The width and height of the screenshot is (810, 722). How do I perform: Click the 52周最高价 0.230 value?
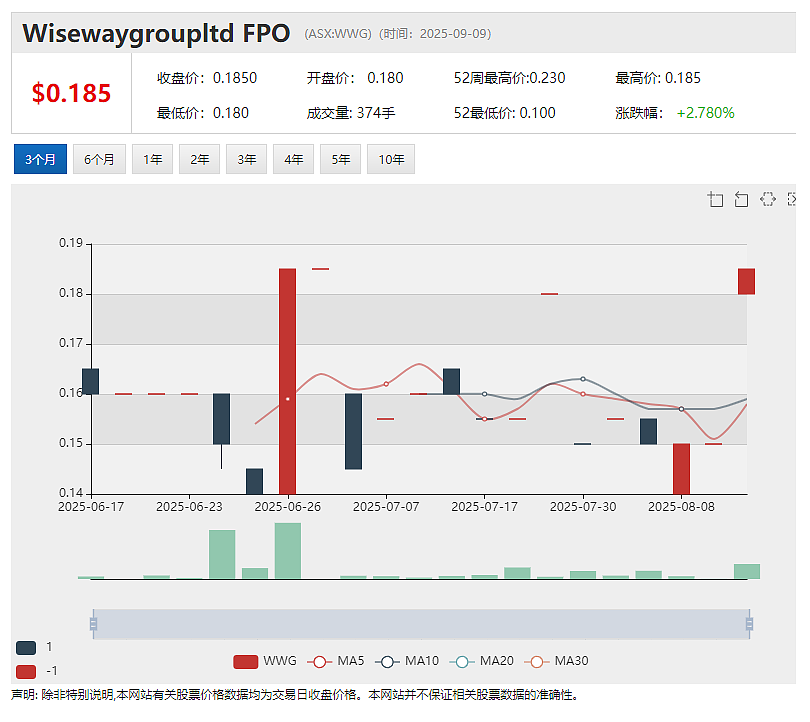coord(509,78)
